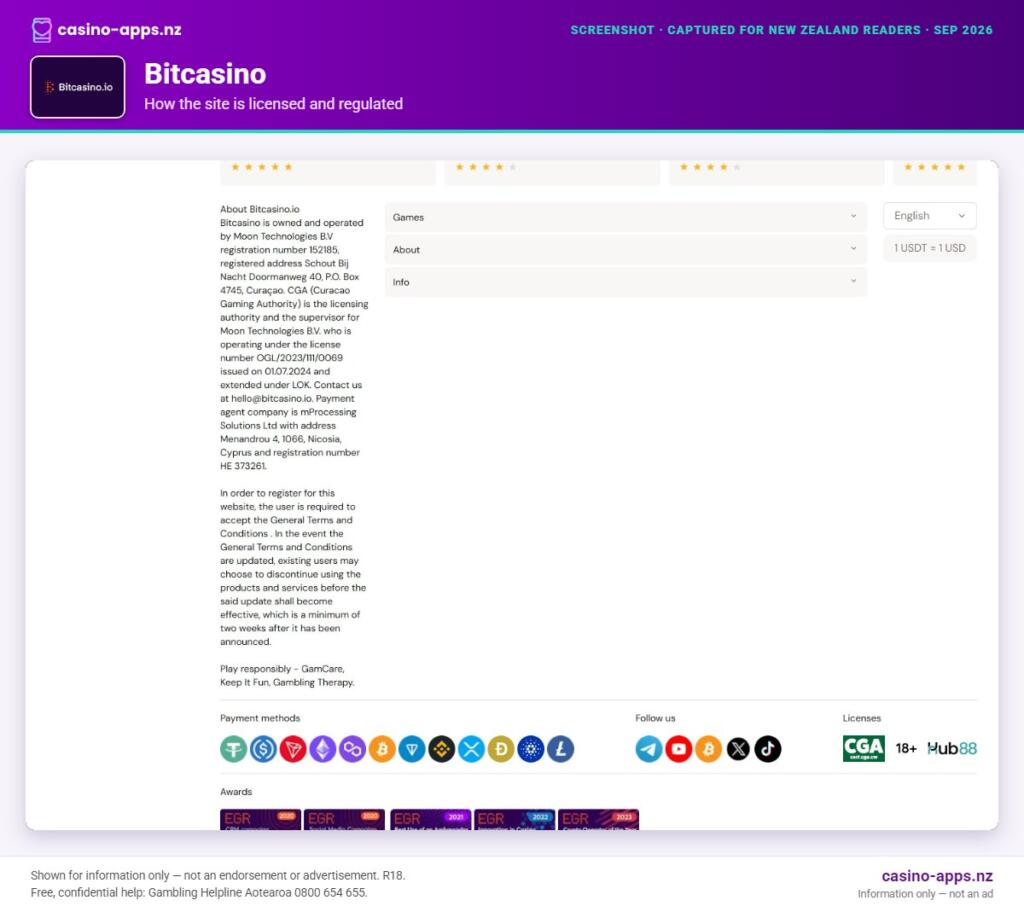Viewport: 1024px width, 912px height.
Task: Select the dark blue Cardano payment icon
Action: 530,749
